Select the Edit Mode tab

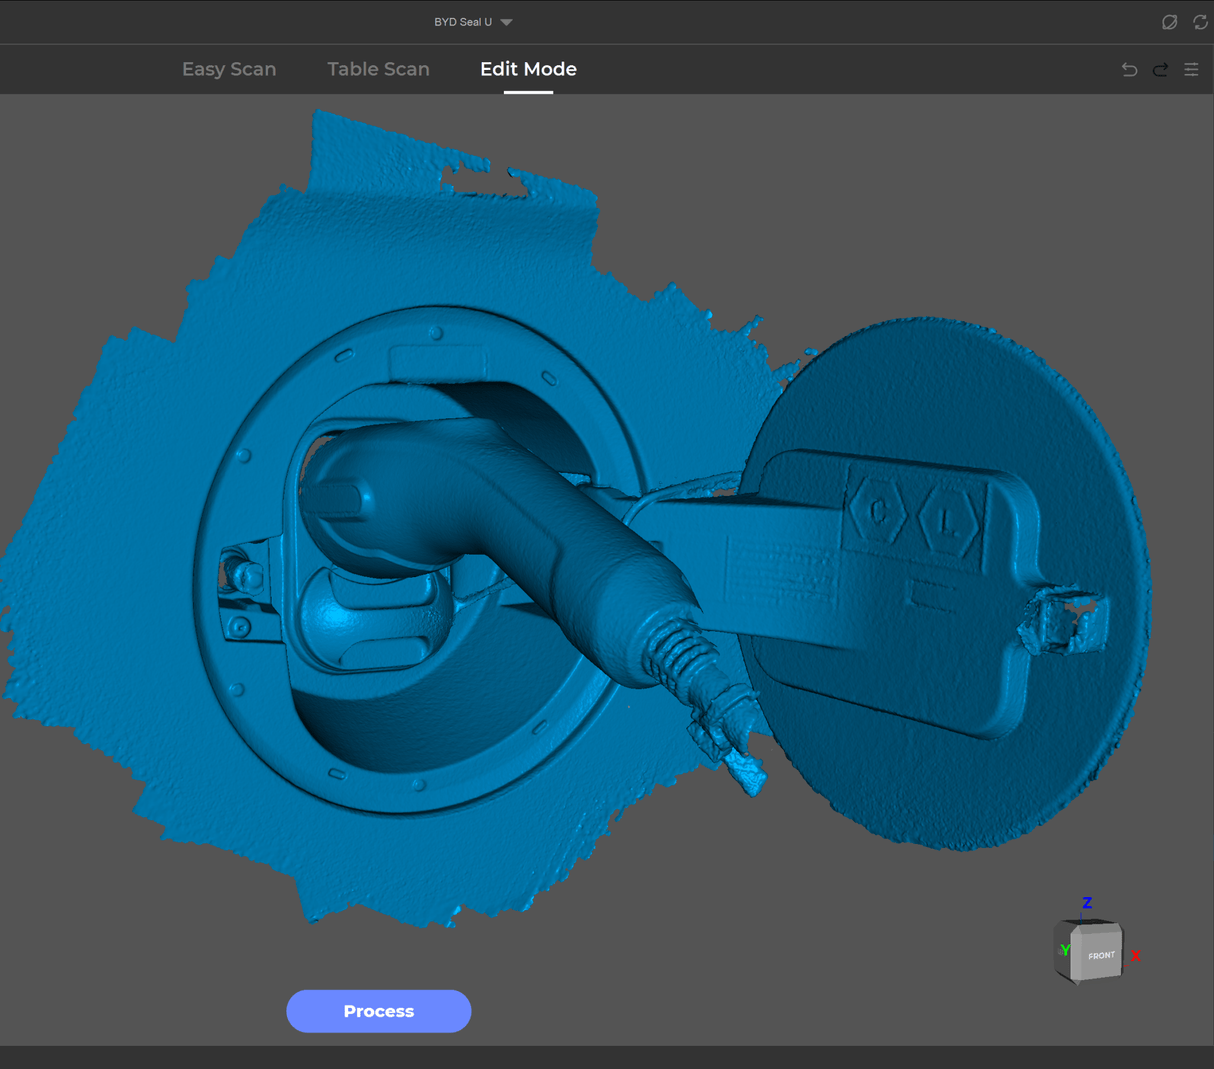click(x=528, y=69)
